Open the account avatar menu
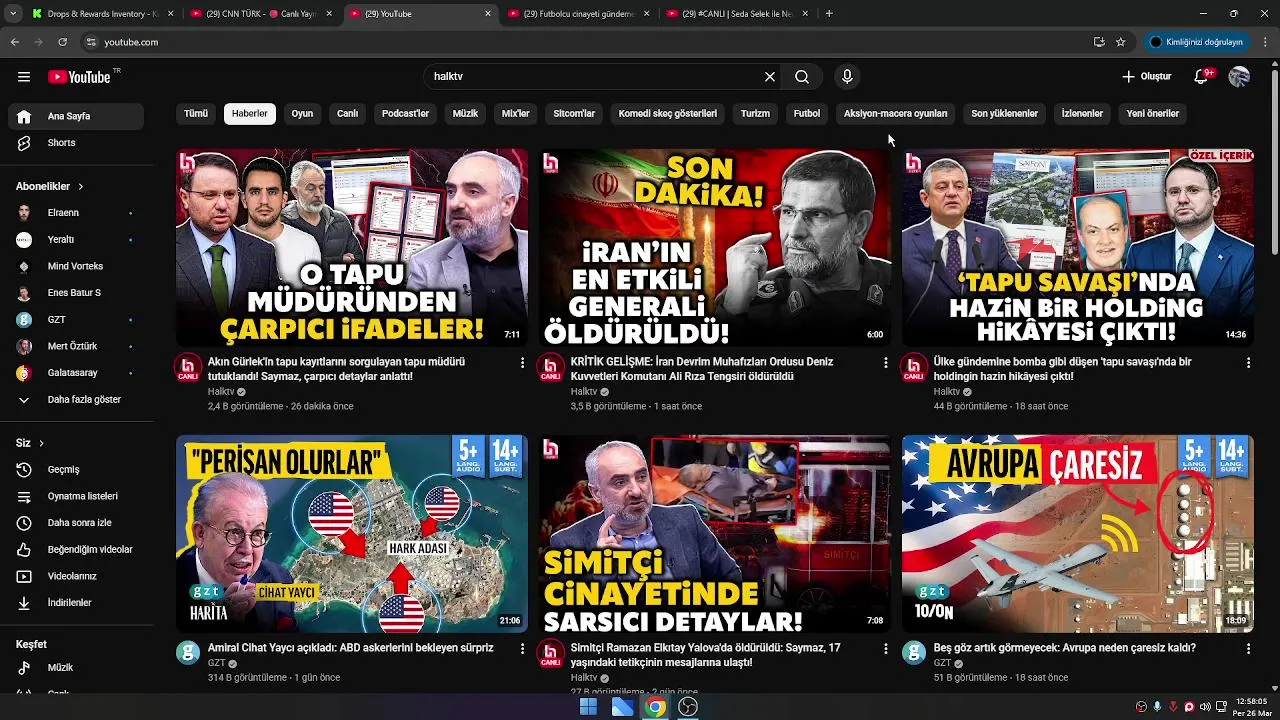The height and width of the screenshot is (720, 1280). pyautogui.click(x=1239, y=77)
